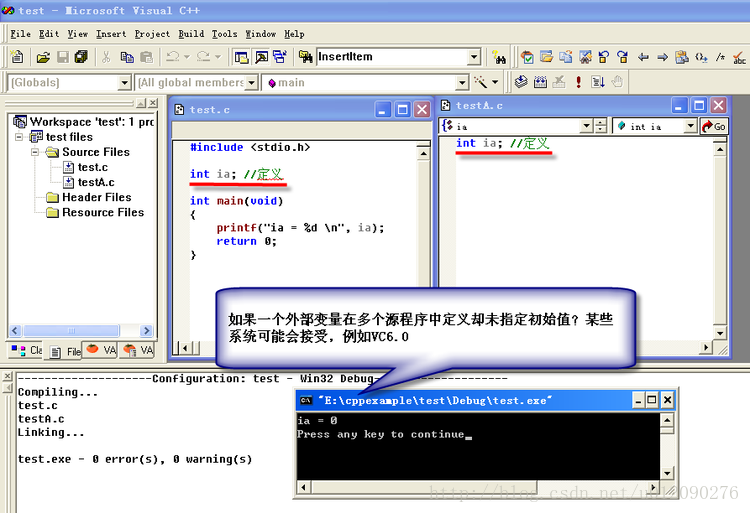The height and width of the screenshot is (513, 750).
Task: Open the Window List icon
Action: [x=280, y=57]
